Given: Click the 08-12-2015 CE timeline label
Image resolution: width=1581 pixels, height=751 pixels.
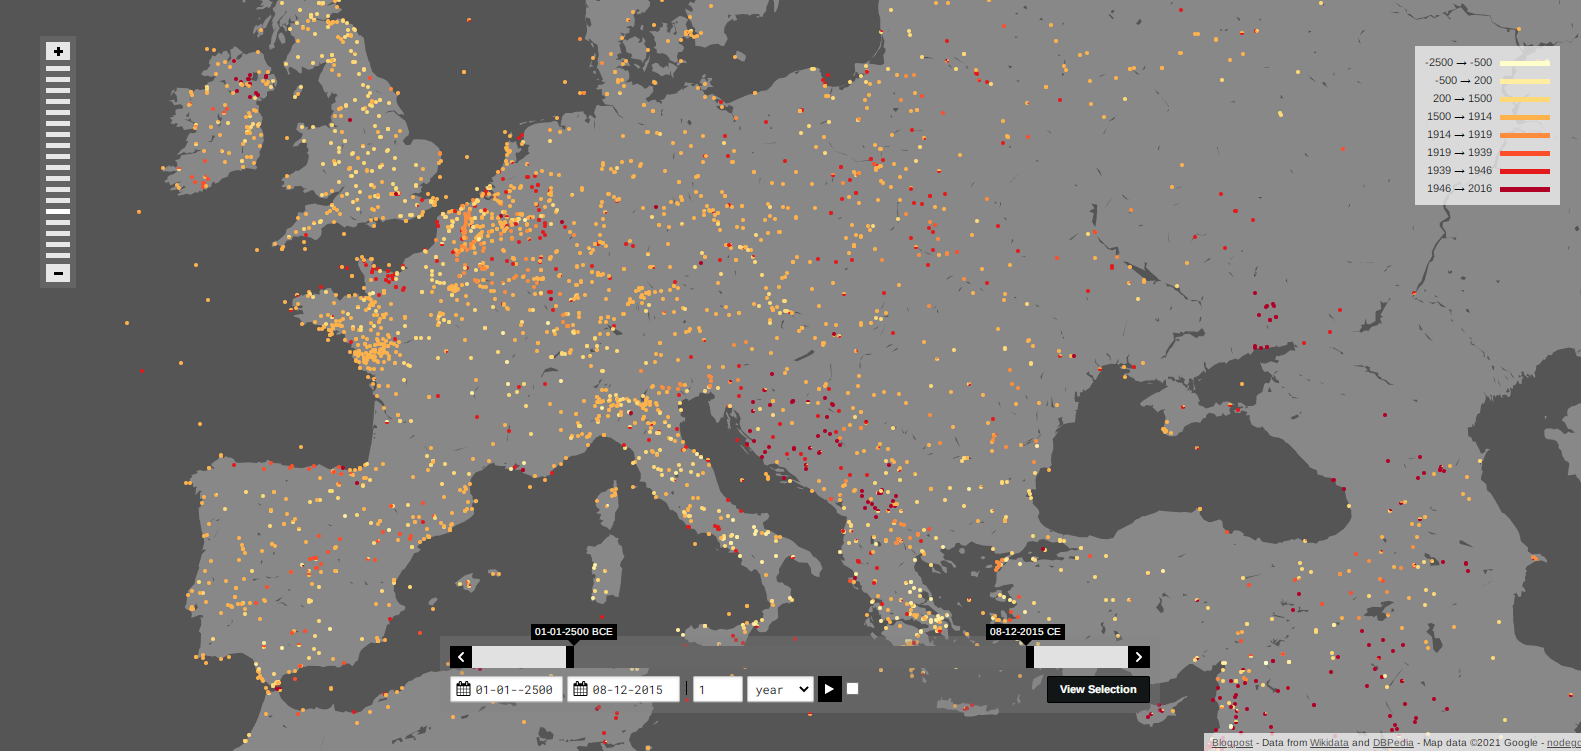Looking at the screenshot, I should pyautogui.click(x=1025, y=632).
